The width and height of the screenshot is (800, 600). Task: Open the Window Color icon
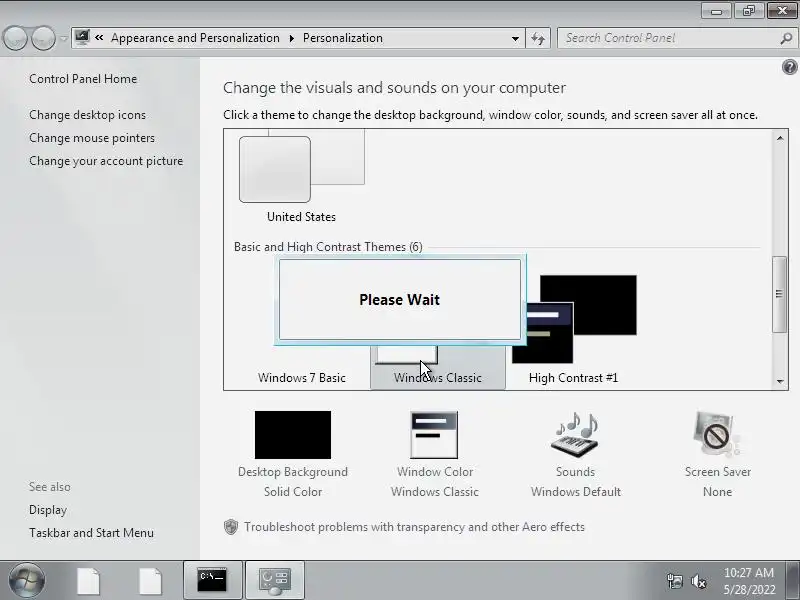click(x=434, y=435)
